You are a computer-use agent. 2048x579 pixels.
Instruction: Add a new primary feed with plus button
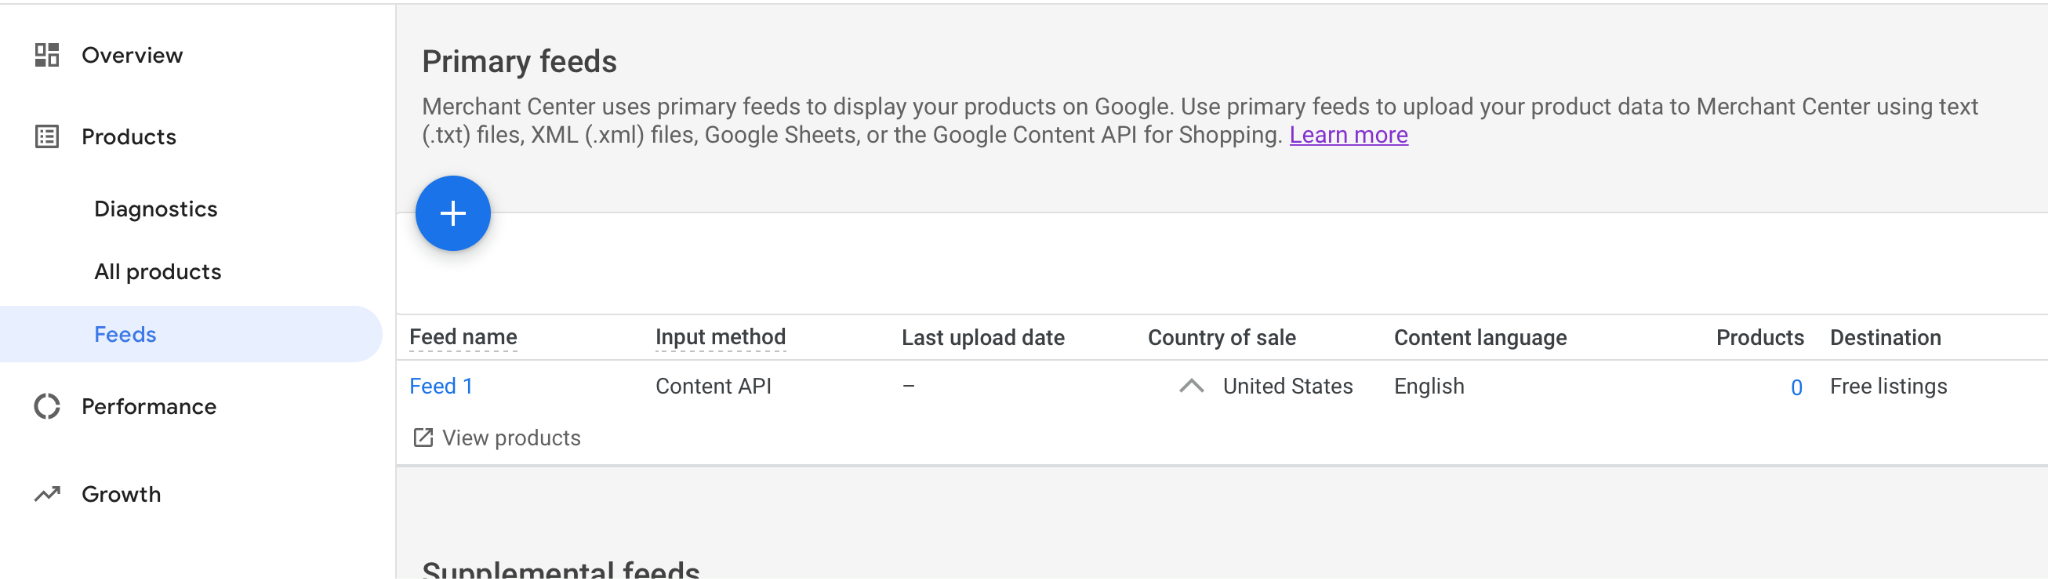point(453,213)
